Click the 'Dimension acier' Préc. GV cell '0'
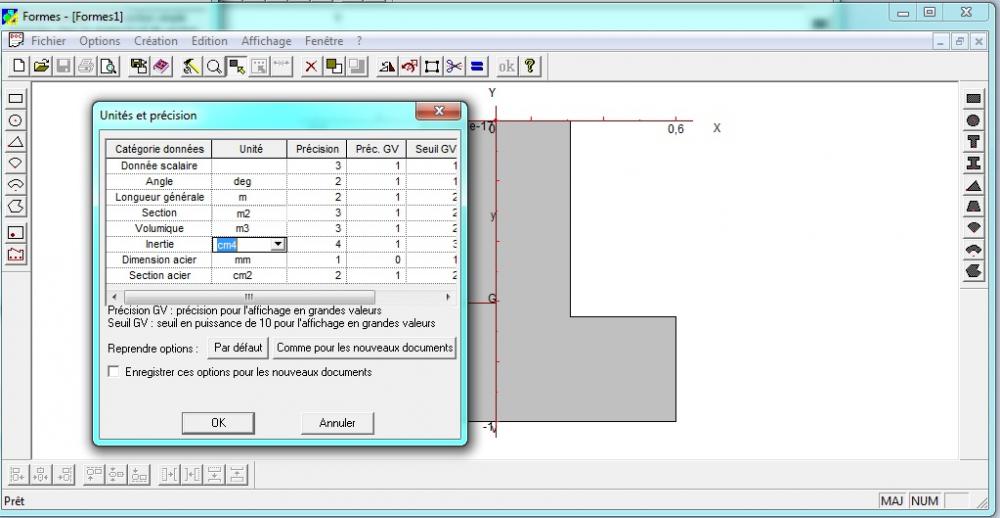This screenshot has width=1000, height=518. [x=376, y=260]
